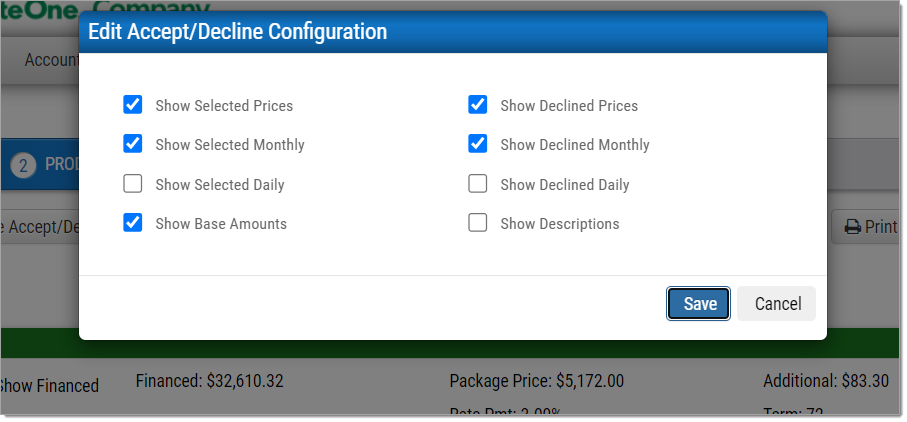Image resolution: width=907 pixels, height=422 pixels.
Task: Check the Show Descriptions checkbox
Action: click(x=477, y=223)
